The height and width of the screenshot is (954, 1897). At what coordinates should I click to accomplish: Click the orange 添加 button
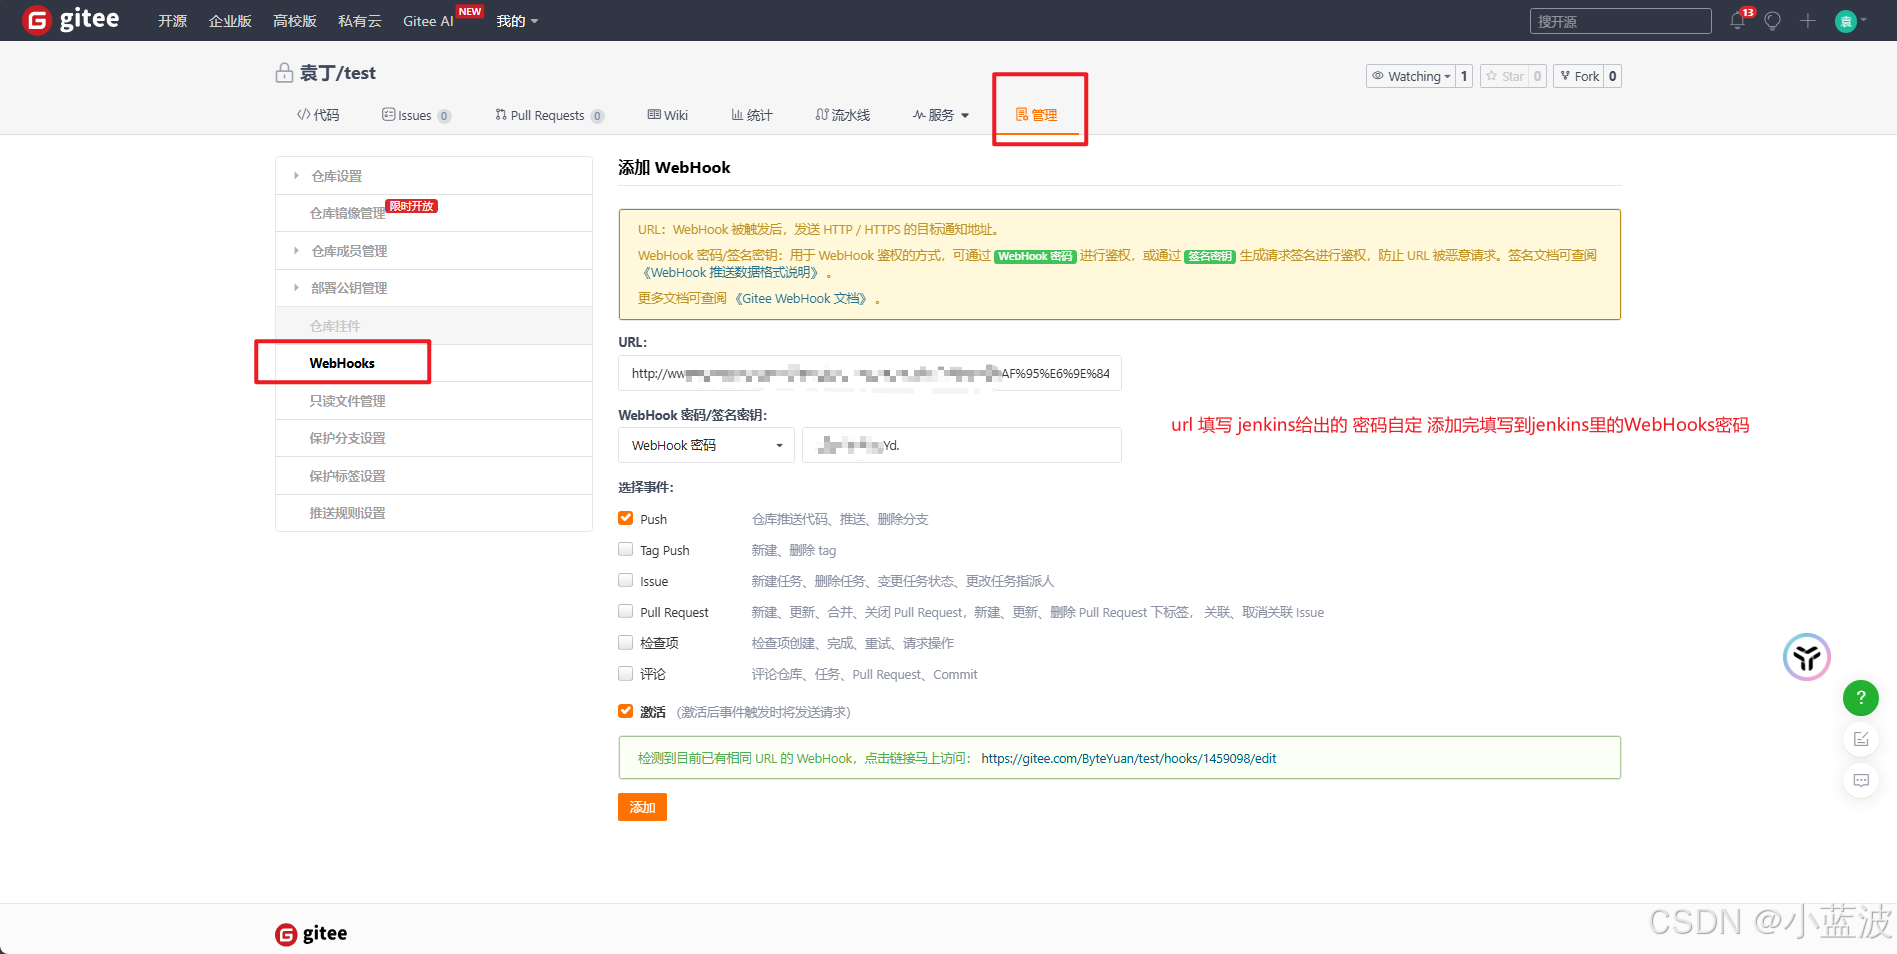[642, 807]
